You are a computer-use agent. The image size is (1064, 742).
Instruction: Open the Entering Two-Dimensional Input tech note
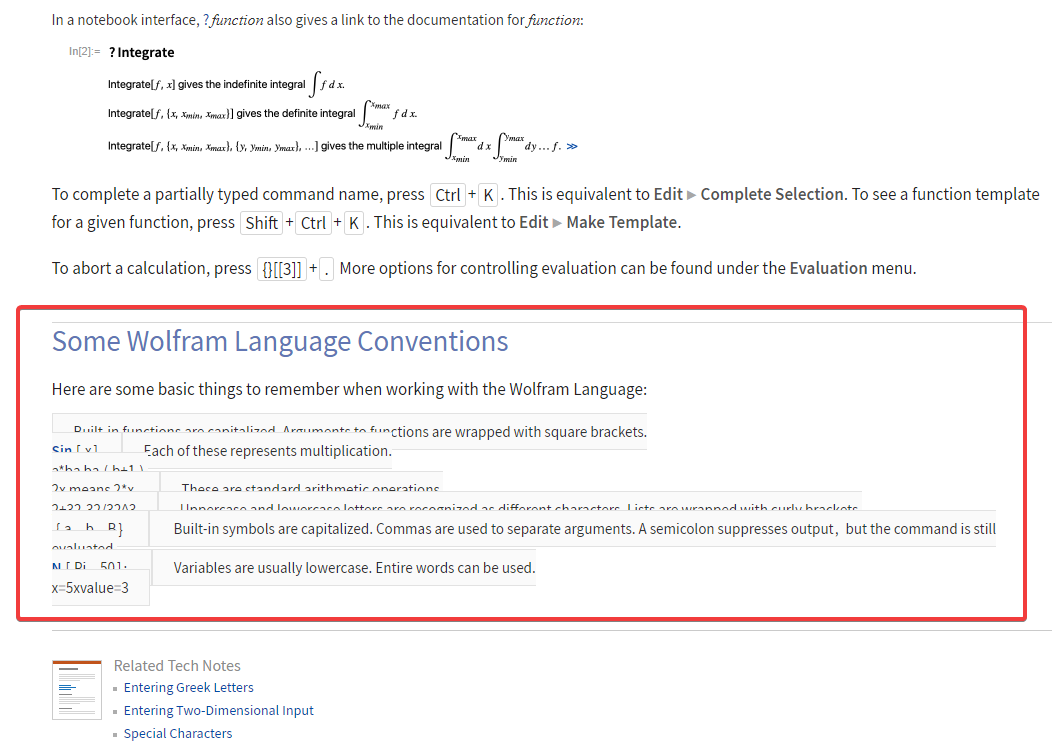tap(218, 711)
